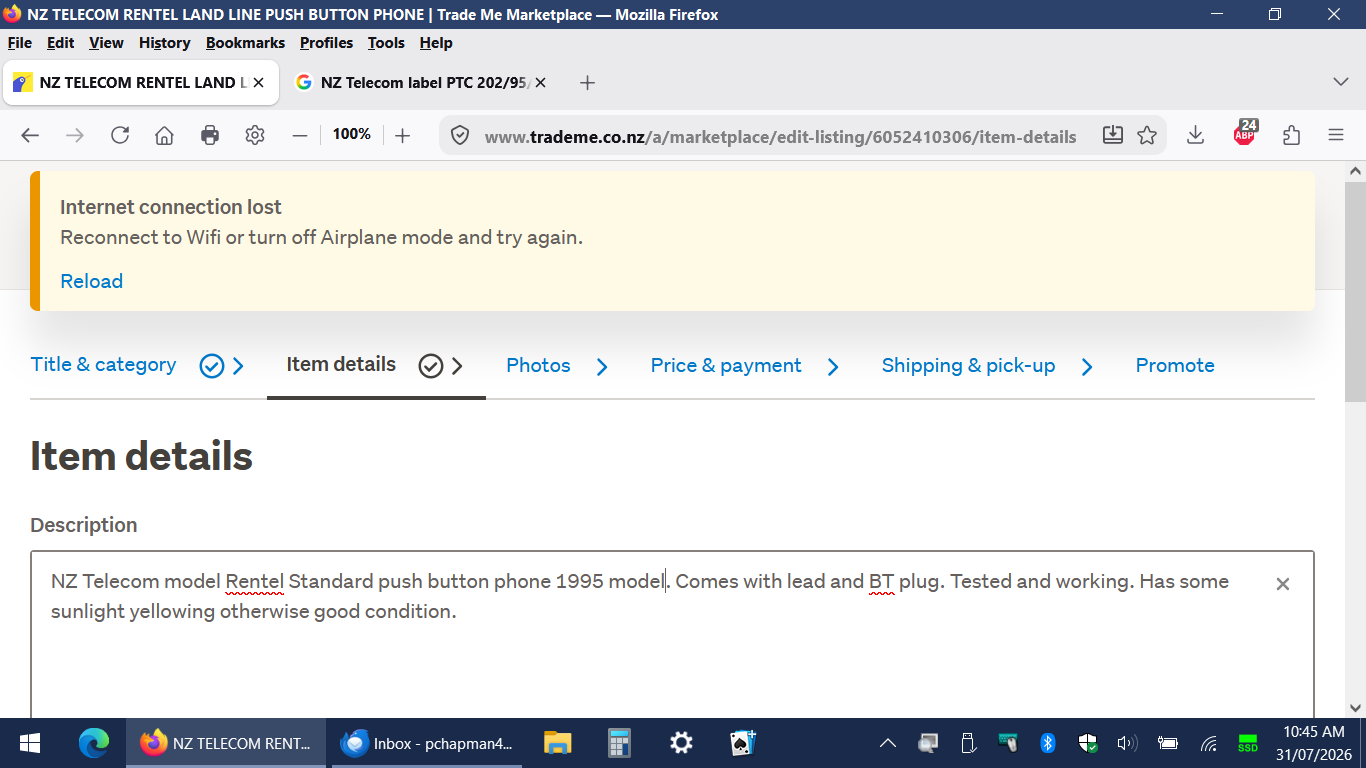The width and height of the screenshot is (1366, 768).
Task: List all open tabs
Action: coord(1341,82)
